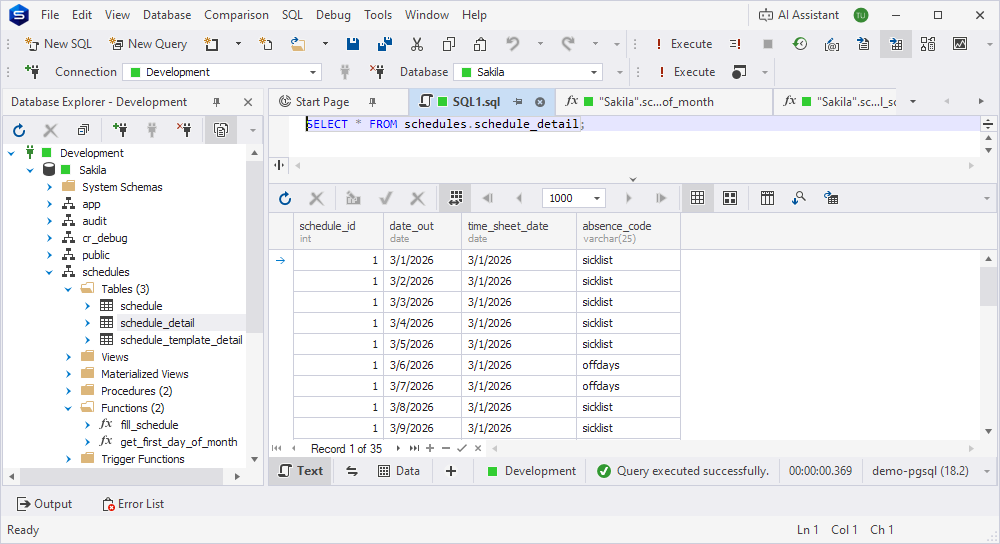Click Execute beside the Database dropdown
The height and width of the screenshot is (544, 1000).
(686, 72)
